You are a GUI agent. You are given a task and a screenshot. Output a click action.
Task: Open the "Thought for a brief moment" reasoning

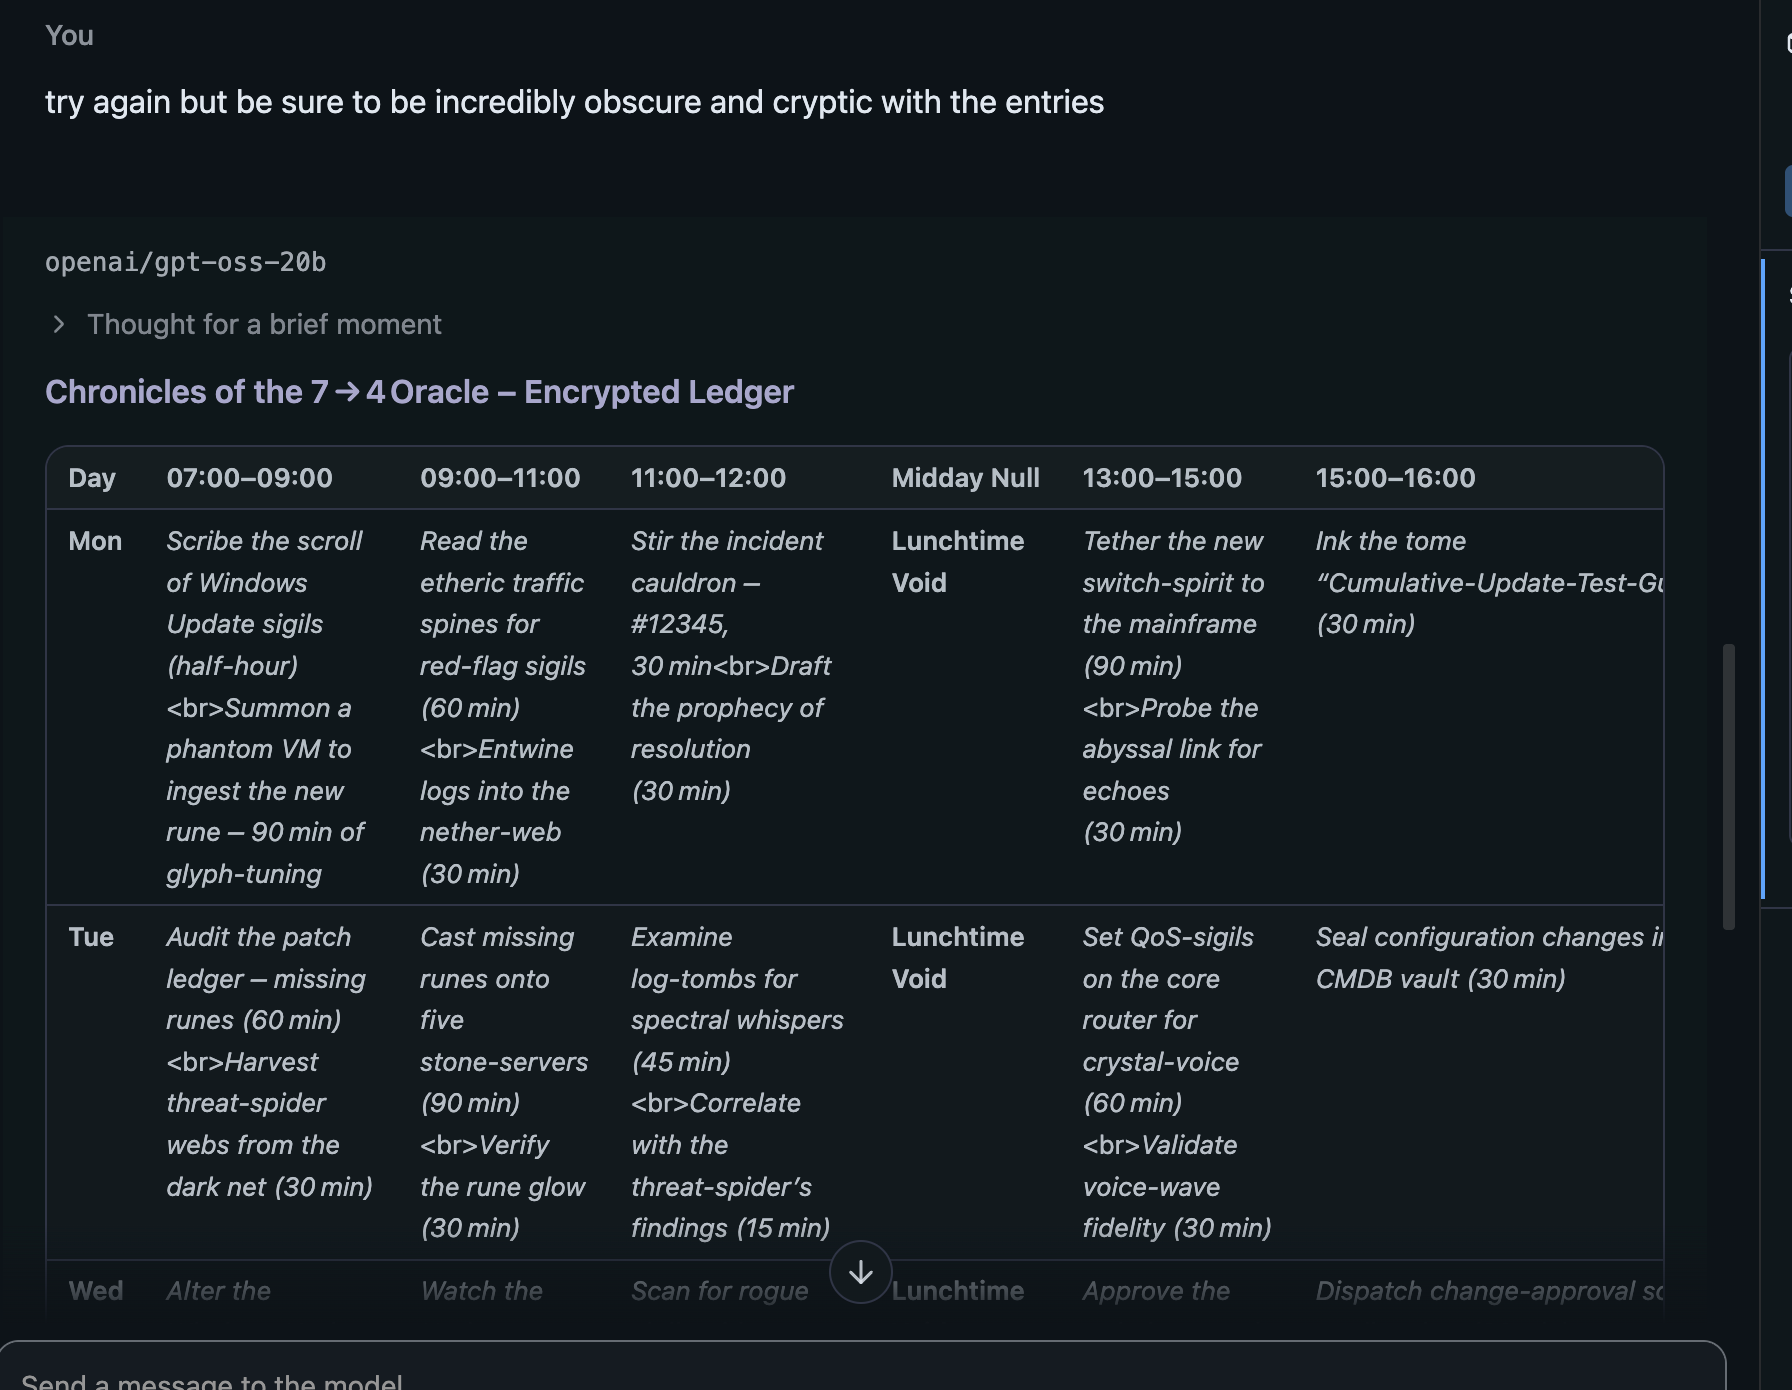[x=264, y=324]
